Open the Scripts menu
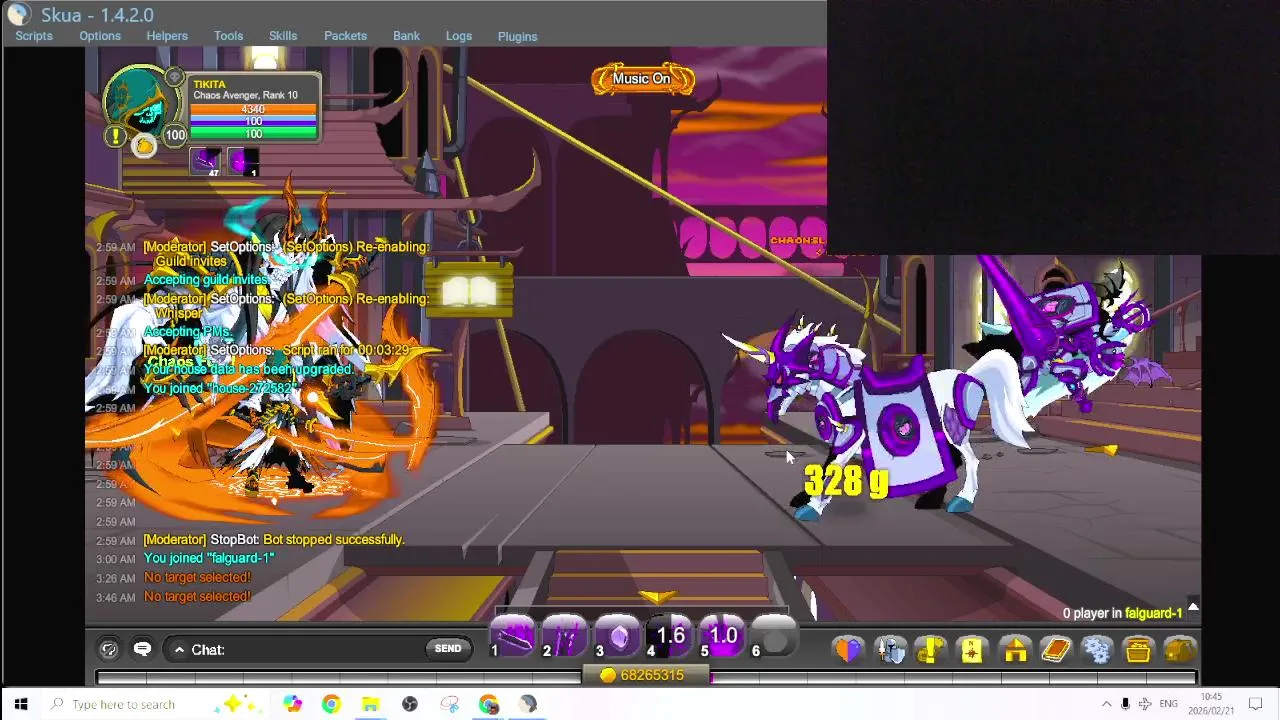Image resolution: width=1280 pixels, height=720 pixels. click(x=34, y=36)
